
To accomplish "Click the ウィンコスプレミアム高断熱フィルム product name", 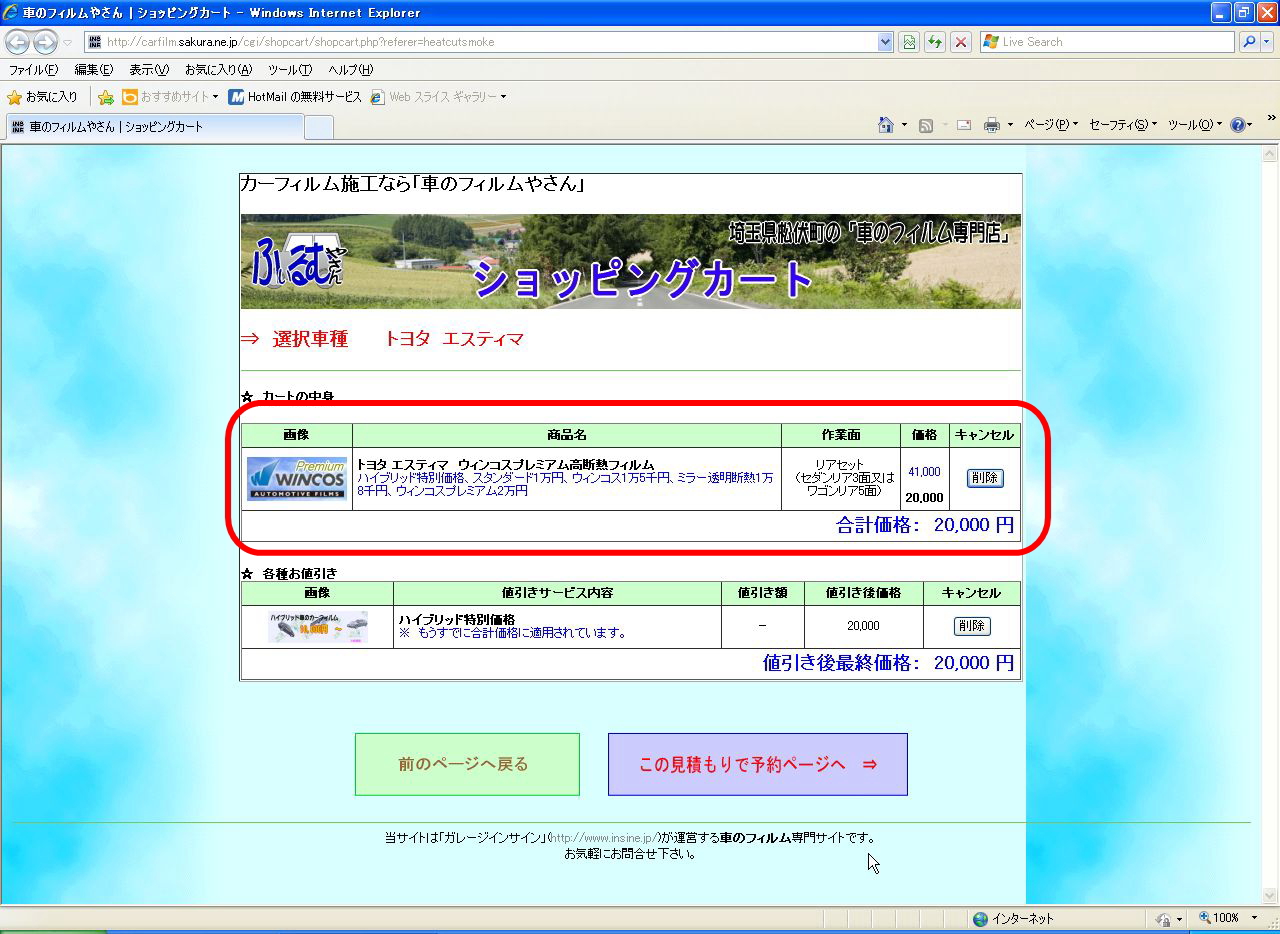I will pos(505,465).
